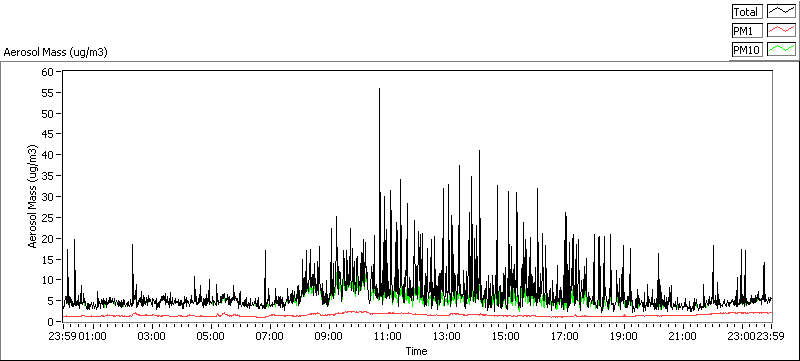Image resolution: width=800 pixels, height=361 pixels.
Task: Select the 35 value on the y-axis
Action: tap(48, 176)
